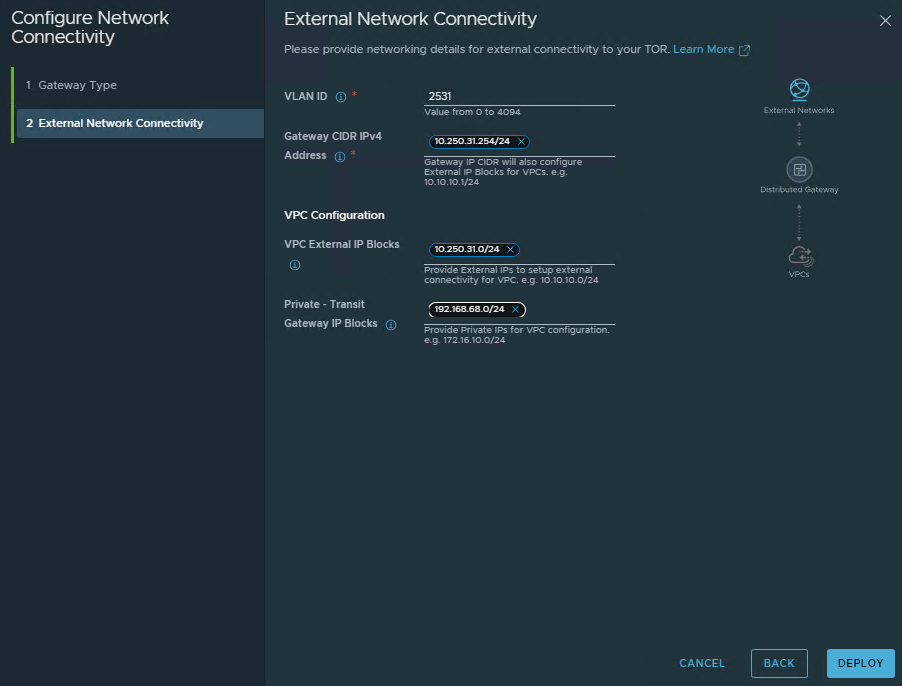Click the Gateway CIDR IPv4 Address input area
Viewport: 902px width, 686px height.
tap(570, 142)
